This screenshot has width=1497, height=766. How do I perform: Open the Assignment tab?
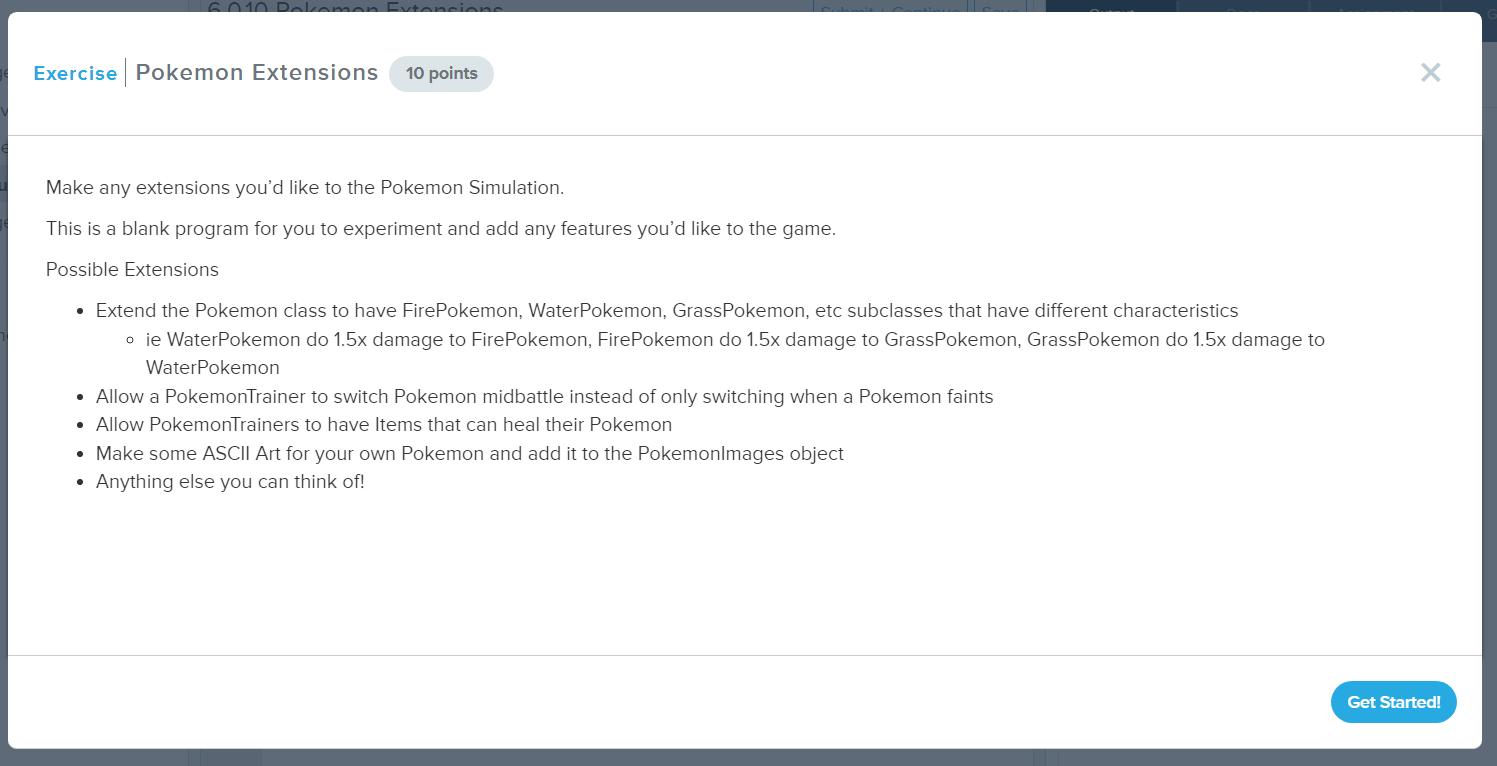click(x=1376, y=10)
